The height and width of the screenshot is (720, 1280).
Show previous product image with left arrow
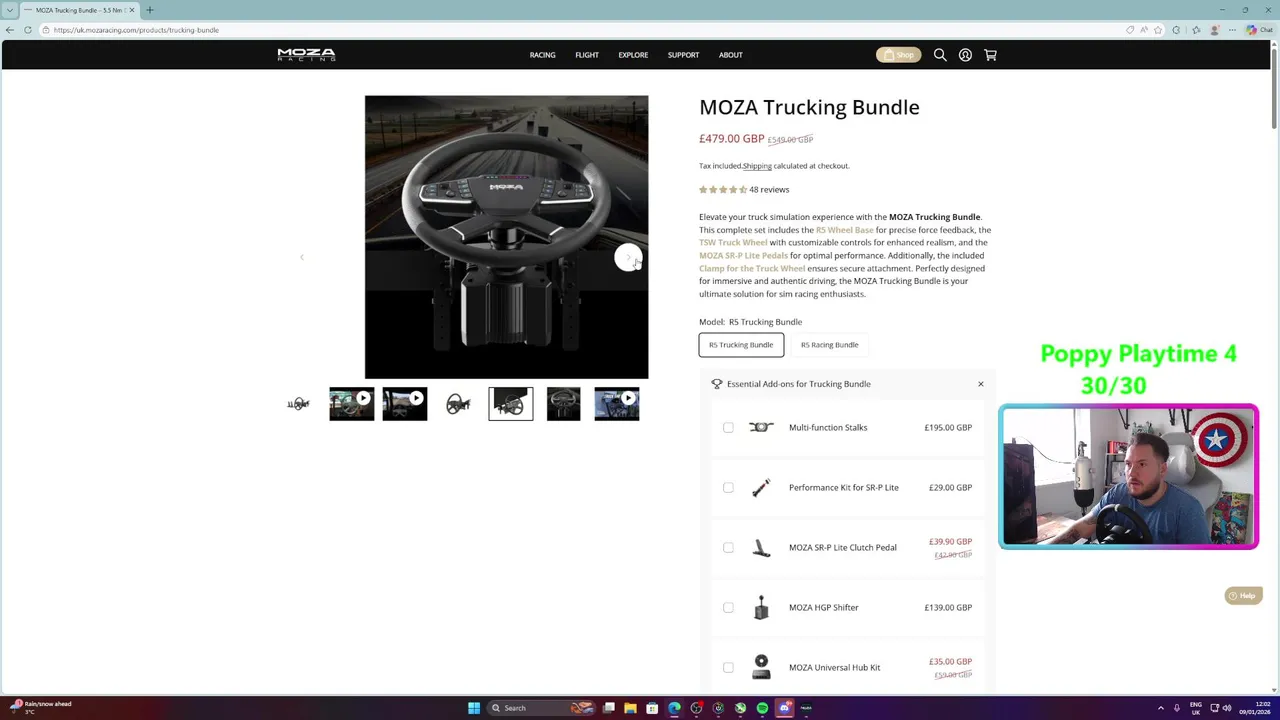coord(302,257)
